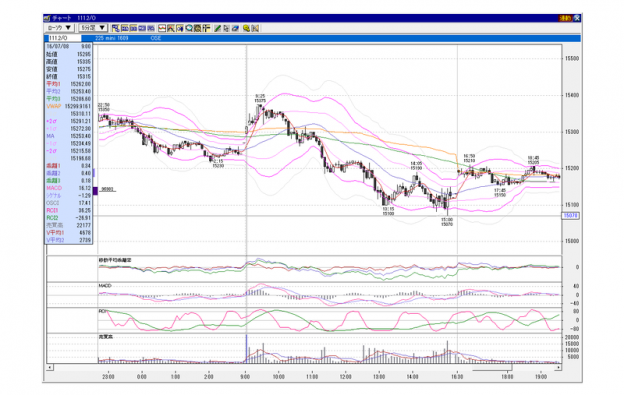
Task: Click the symbol code field 1112/O
Action: pos(64,38)
